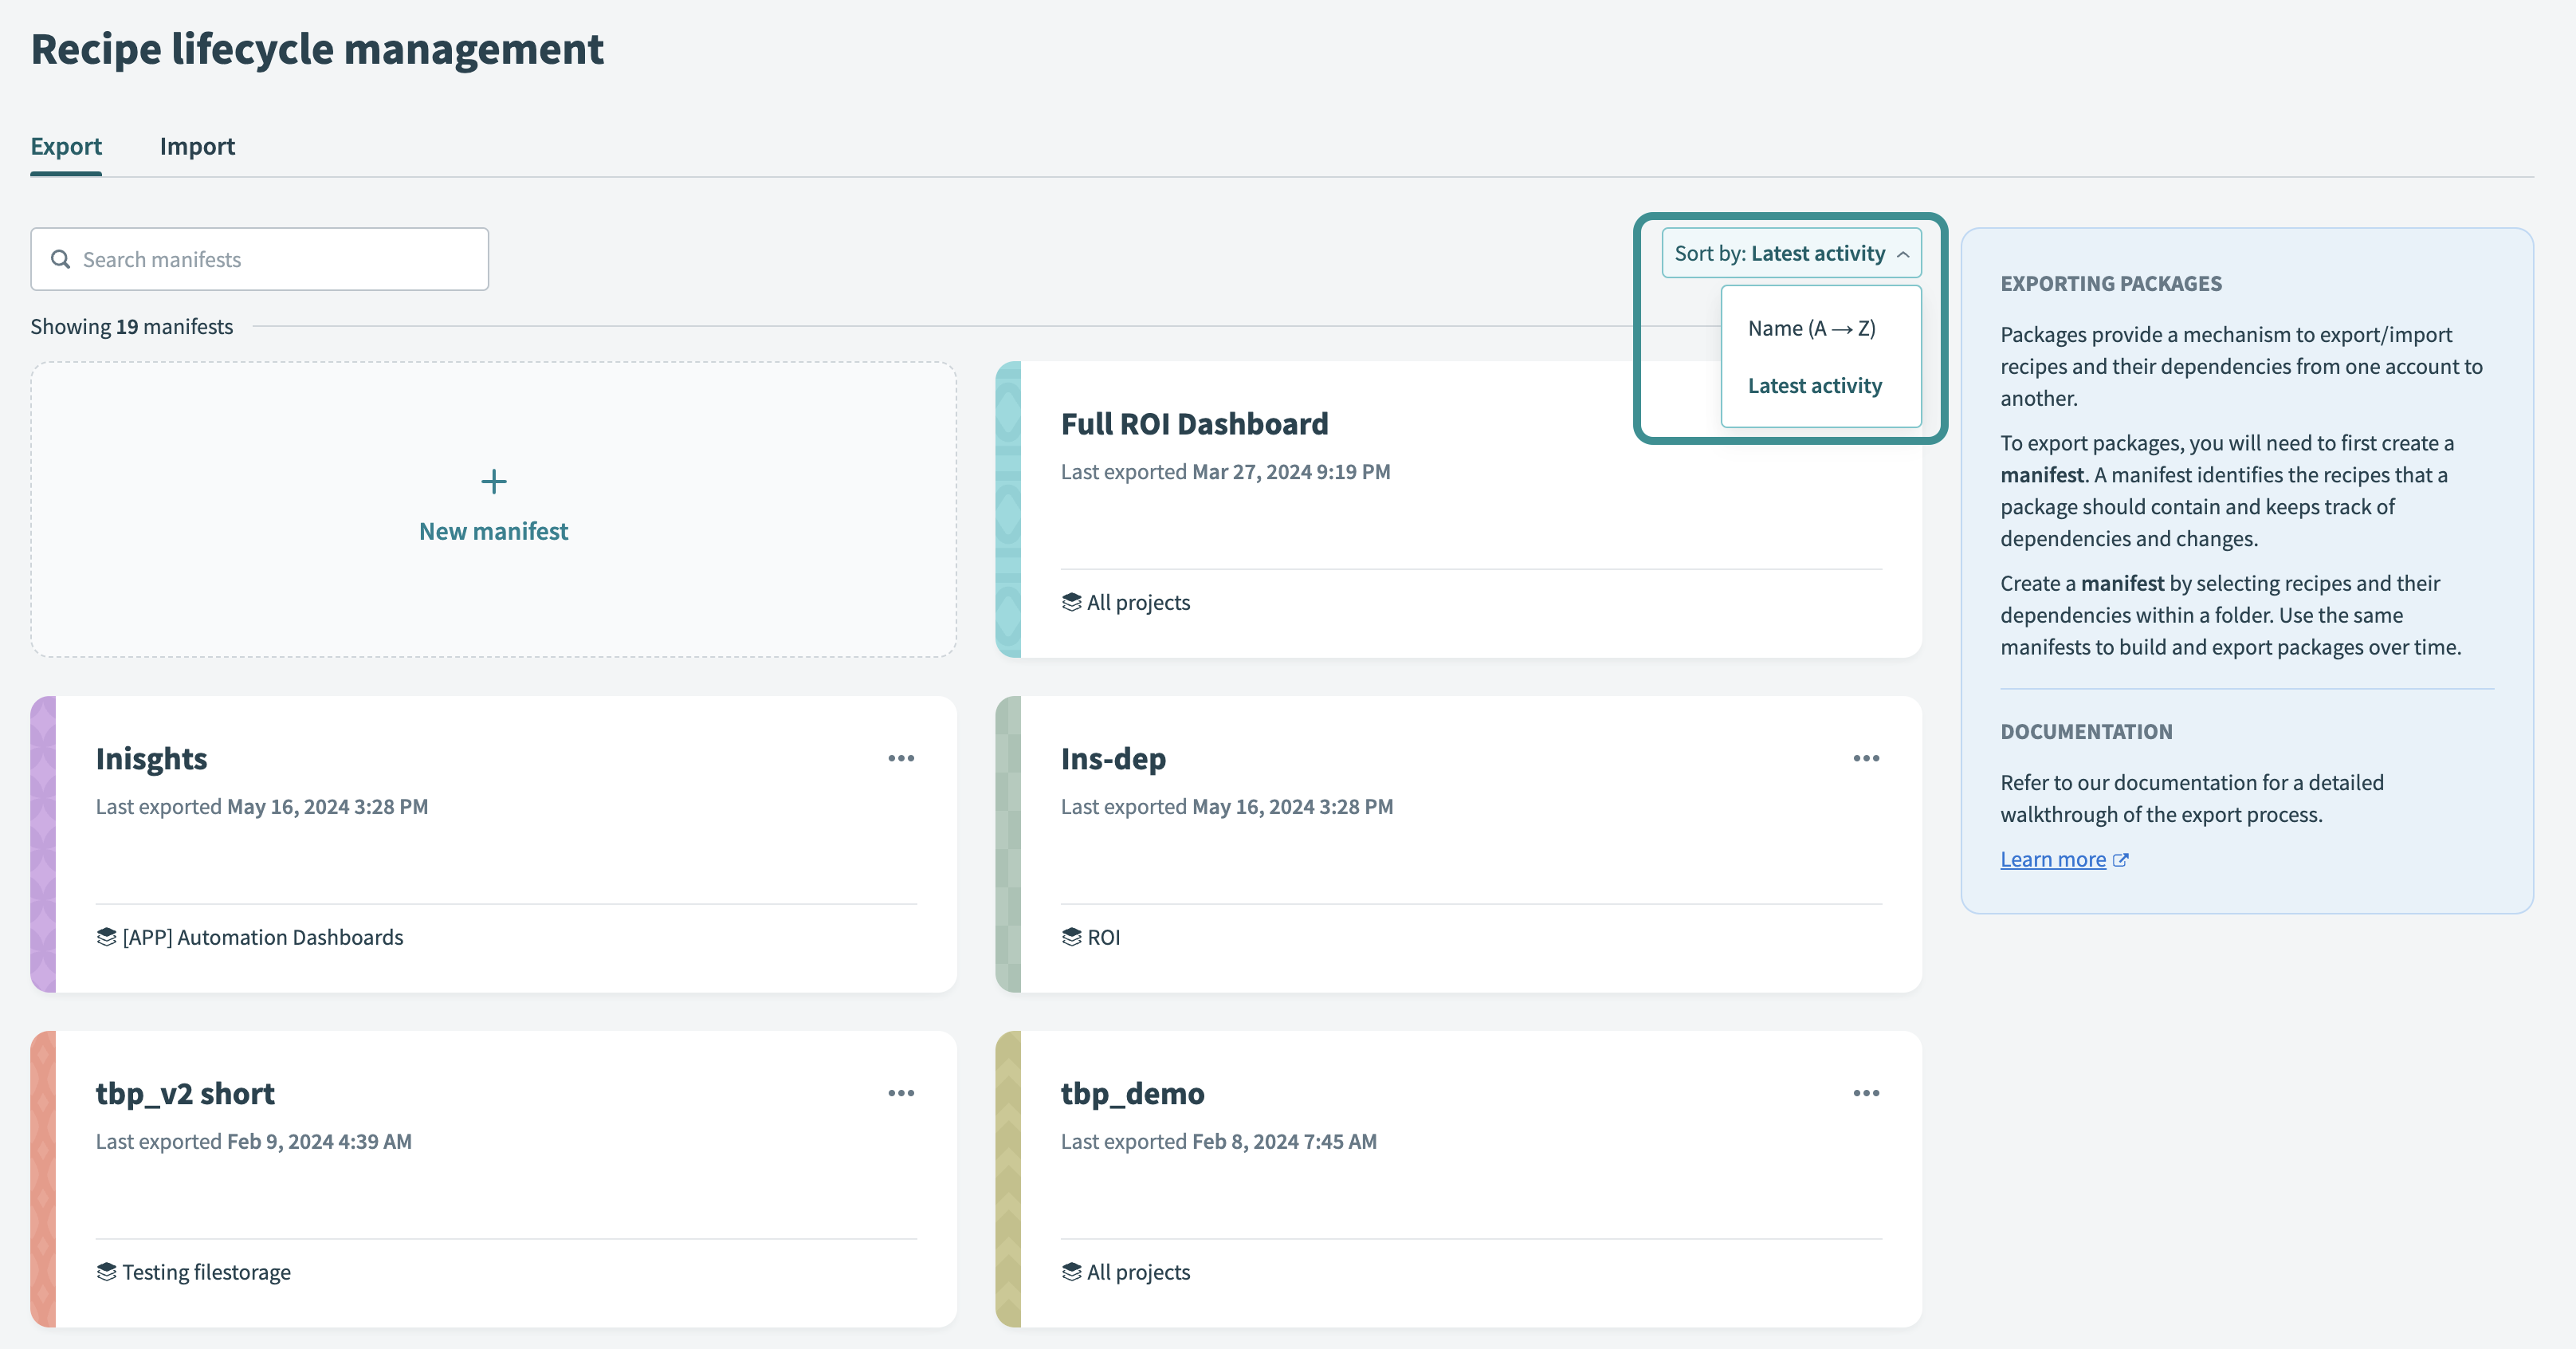This screenshot has width=2576, height=1349.
Task: Click the folder stack icon beside ROI
Action: point(1071,937)
